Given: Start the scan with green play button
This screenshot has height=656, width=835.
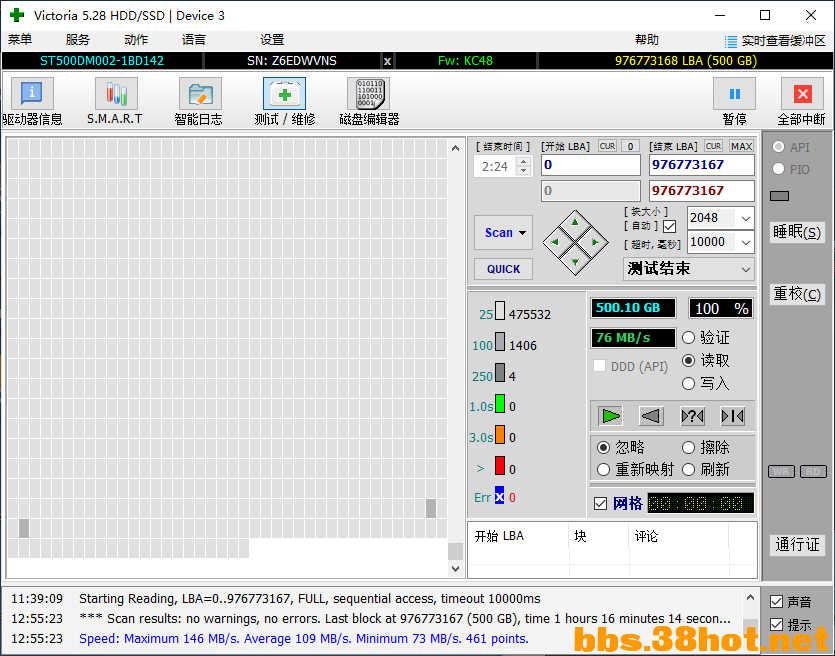Looking at the screenshot, I should pyautogui.click(x=610, y=416).
